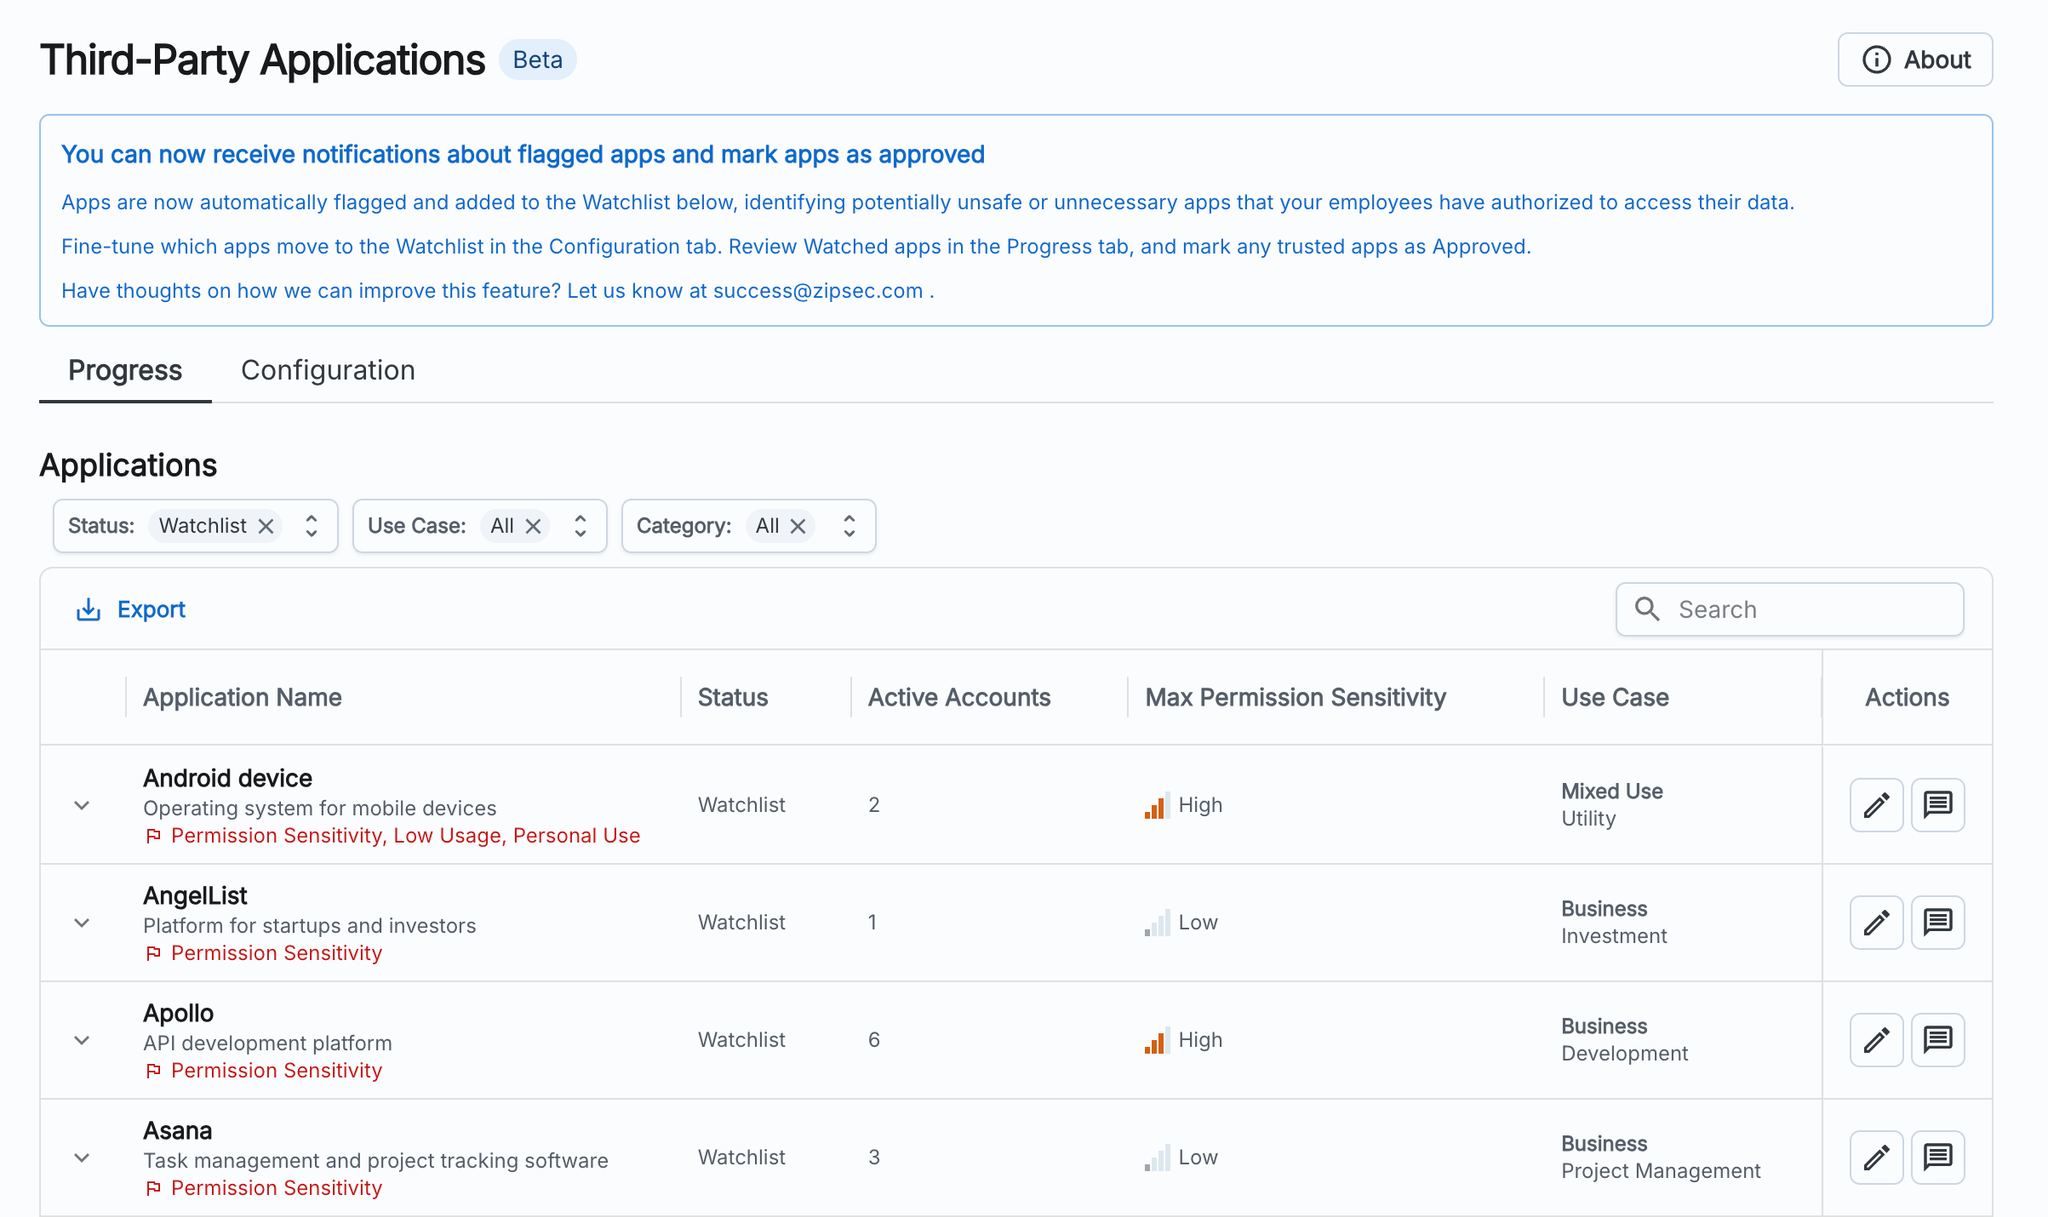
Task: Select the Progress tab
Action: coord(125,370)
